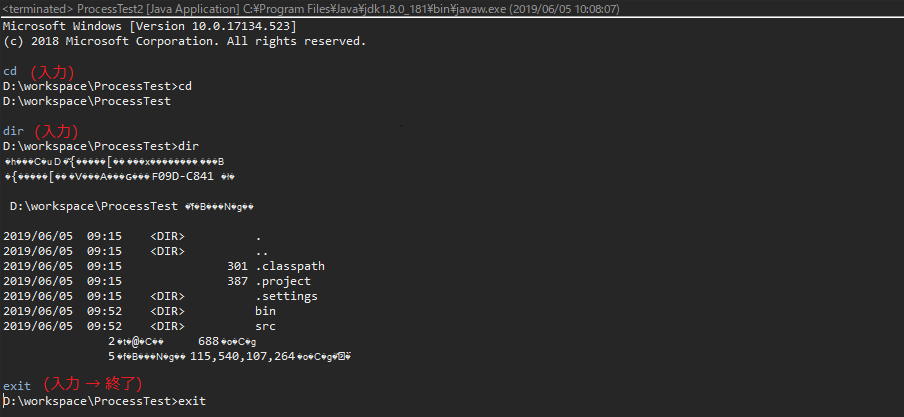904x417 pixels.
Task: Click the first blue 'cd' input text
Action: (x=10, y=71)
